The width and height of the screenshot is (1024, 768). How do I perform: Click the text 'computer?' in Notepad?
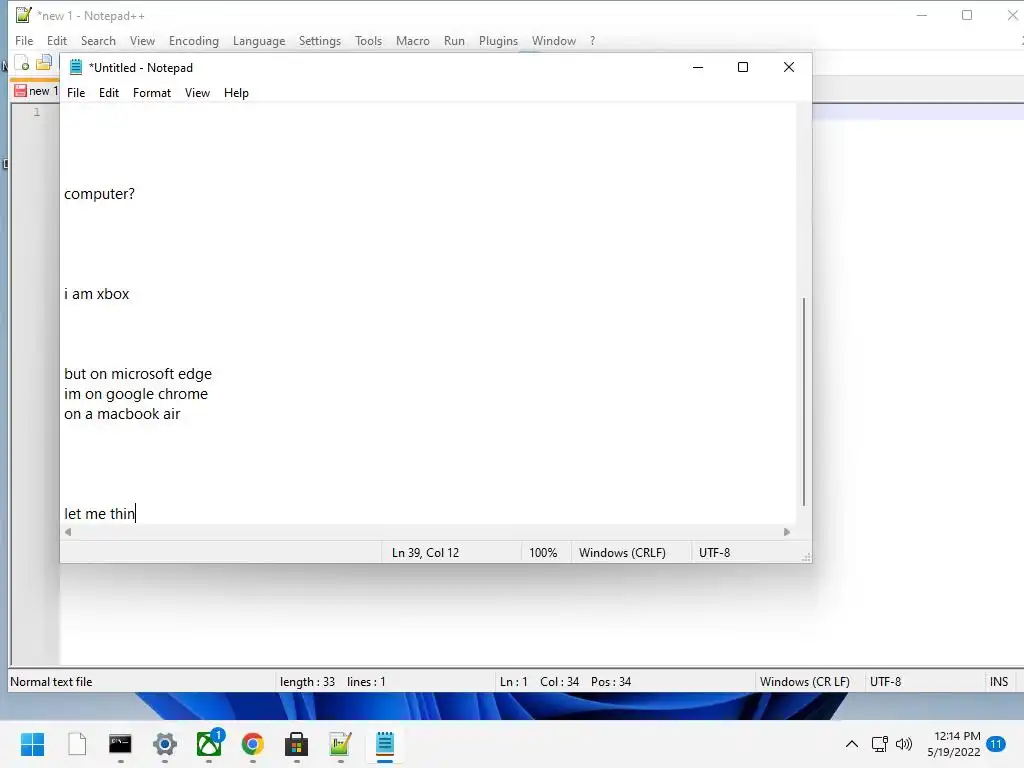(x=99, y=194)
